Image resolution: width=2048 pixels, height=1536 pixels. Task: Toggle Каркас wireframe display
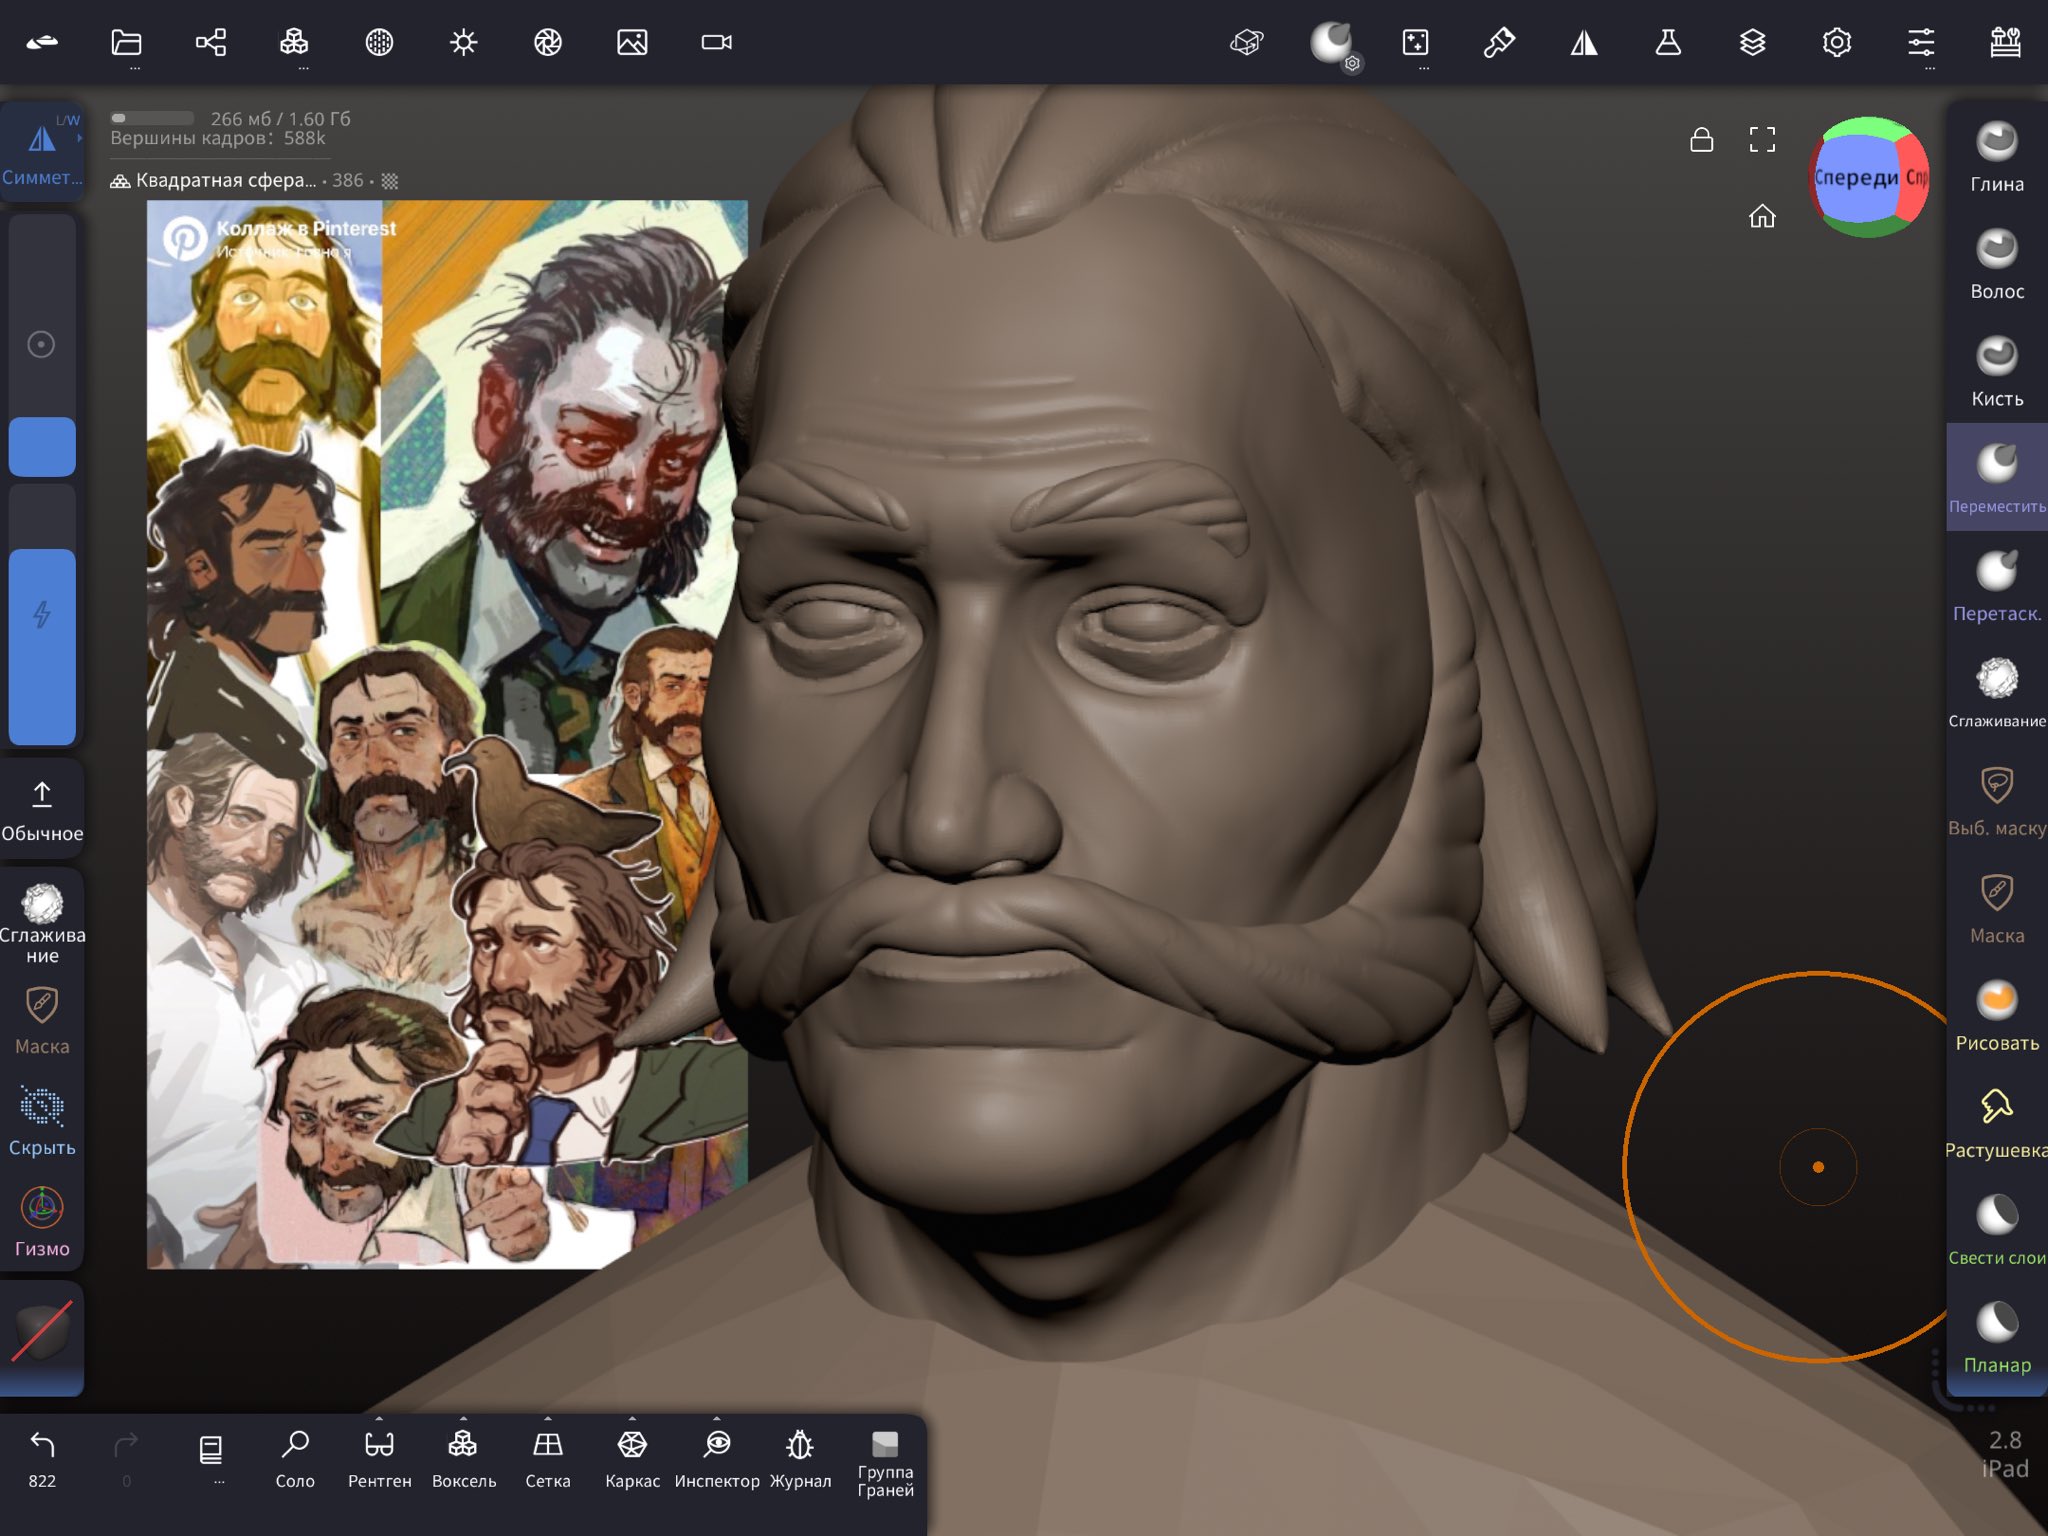(x=632, y=1456)
